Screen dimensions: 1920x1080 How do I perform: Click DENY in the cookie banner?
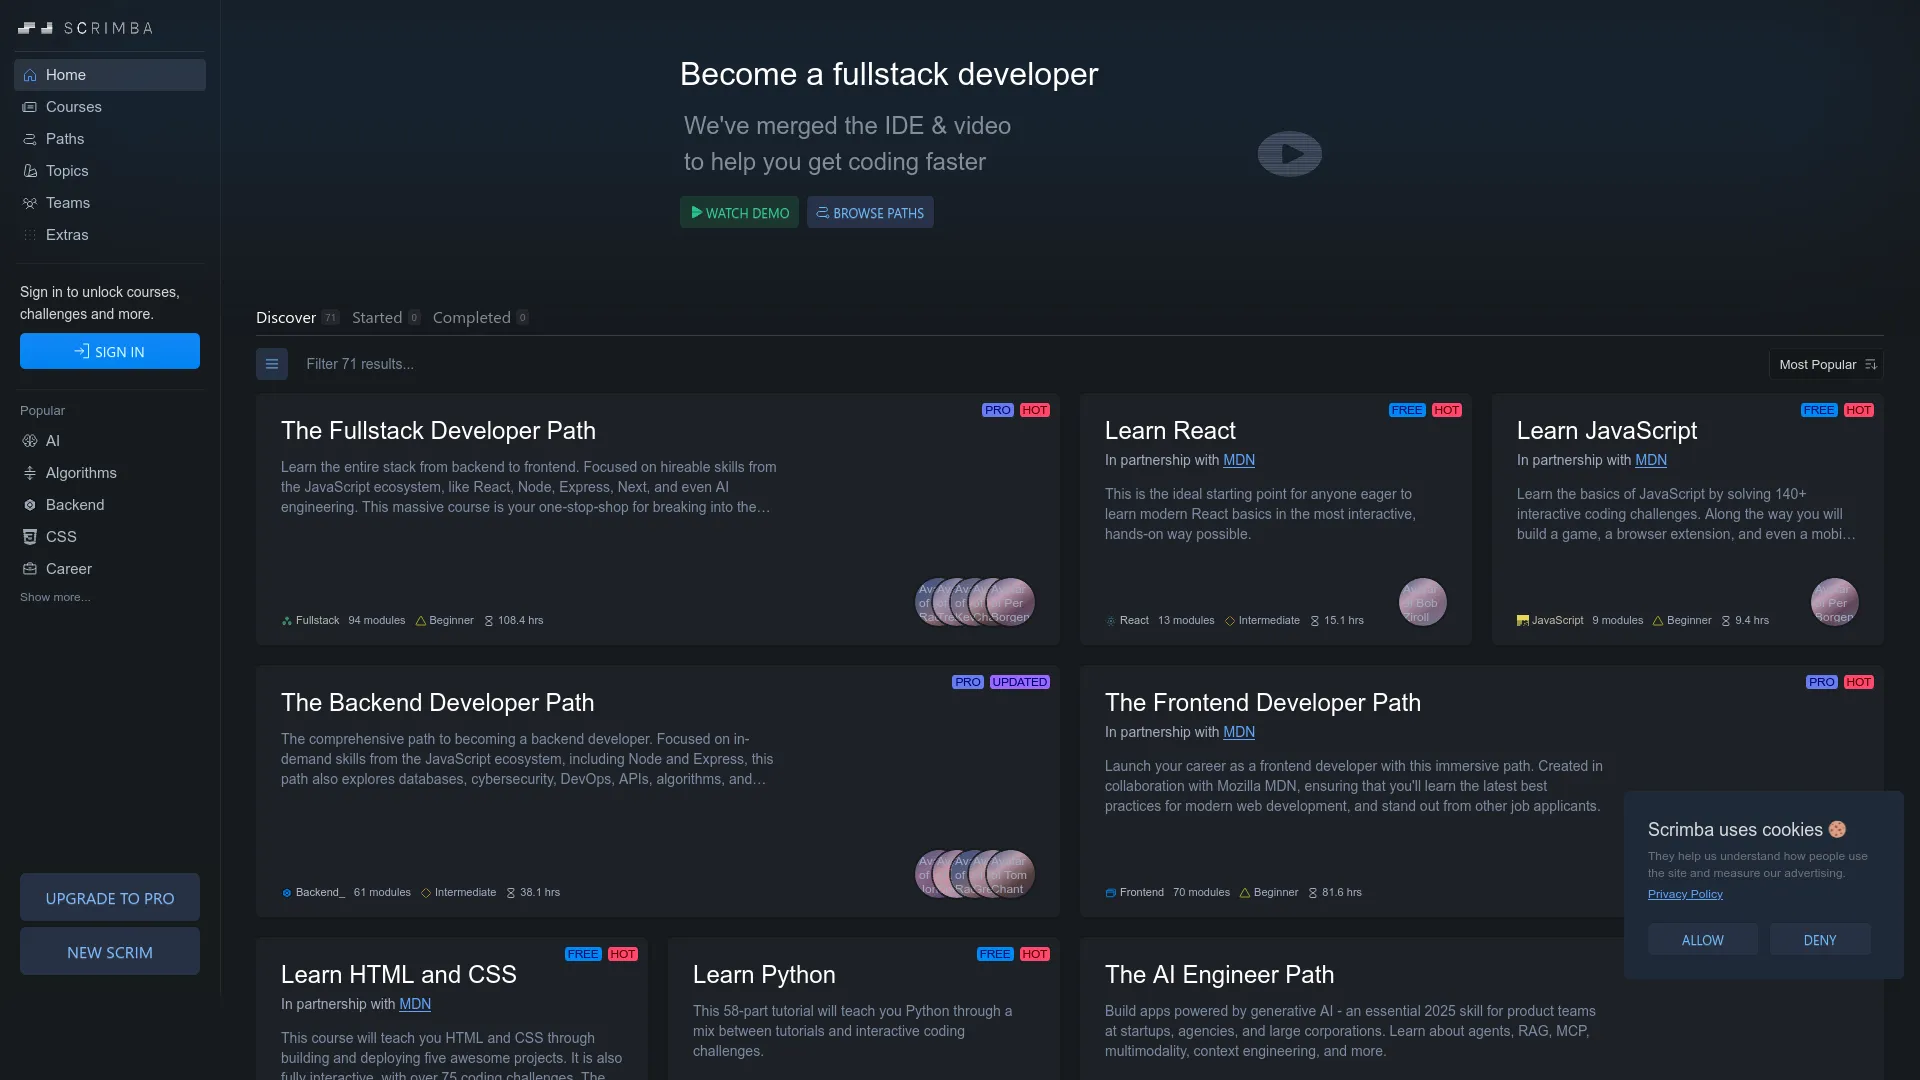[1820, 940]
